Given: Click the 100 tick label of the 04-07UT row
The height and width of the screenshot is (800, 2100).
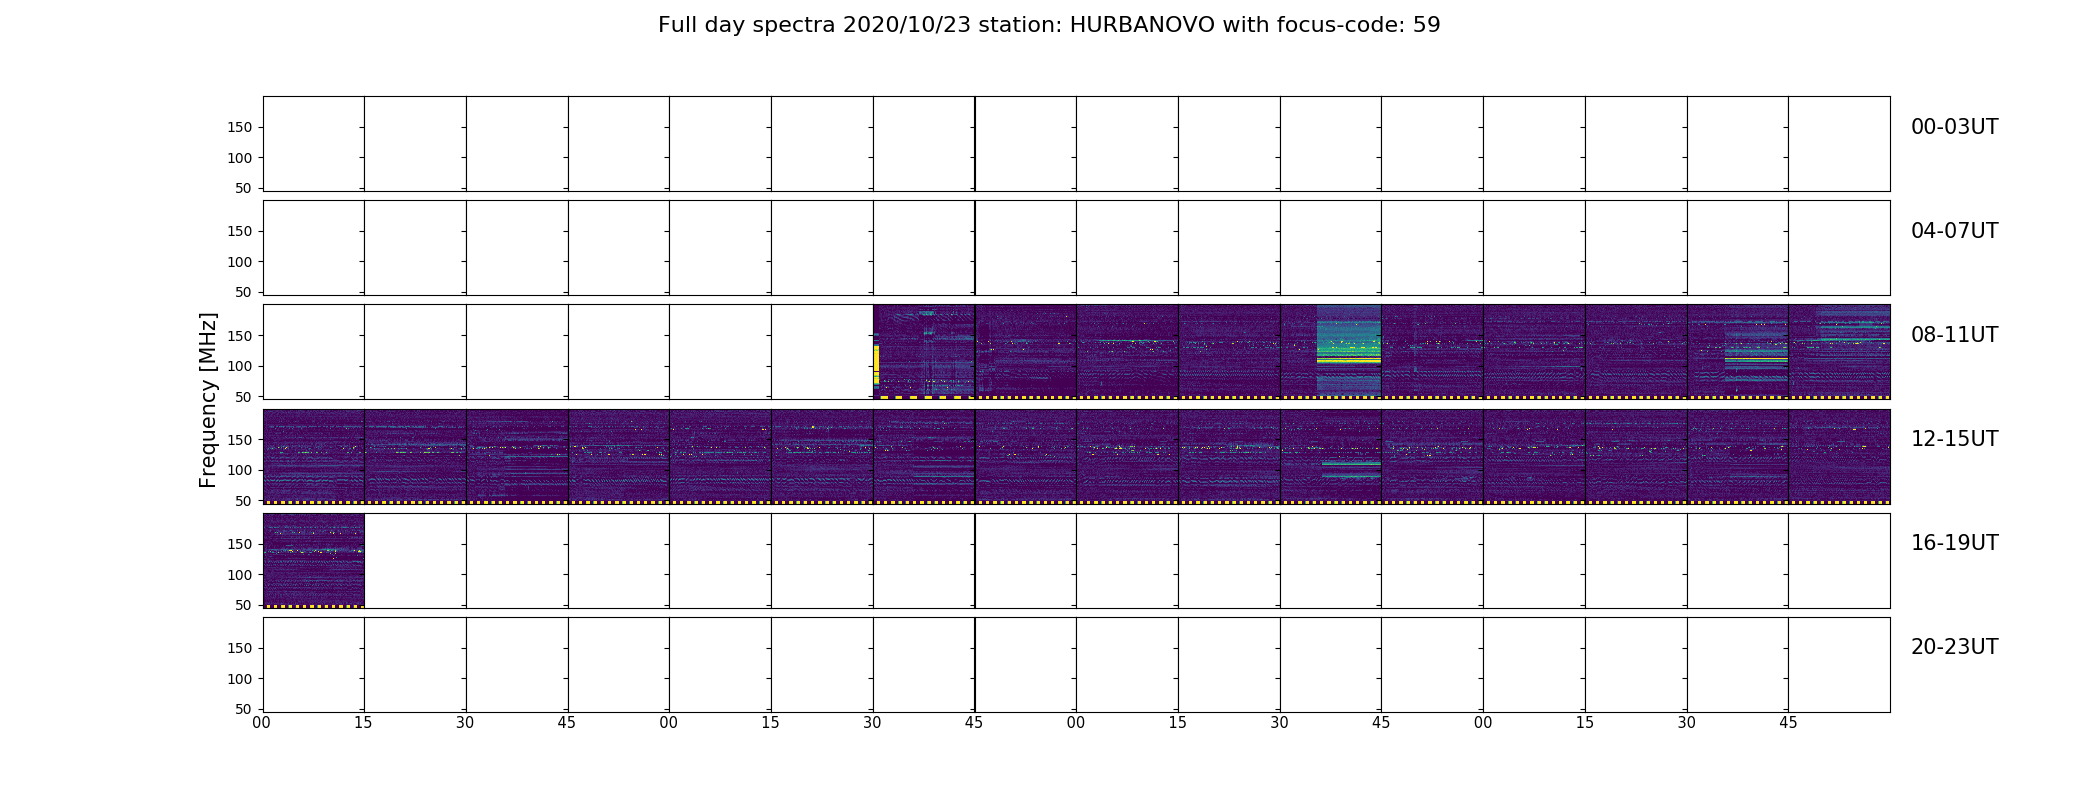Looking at the screenshot, I should click(x=240, y=262).
